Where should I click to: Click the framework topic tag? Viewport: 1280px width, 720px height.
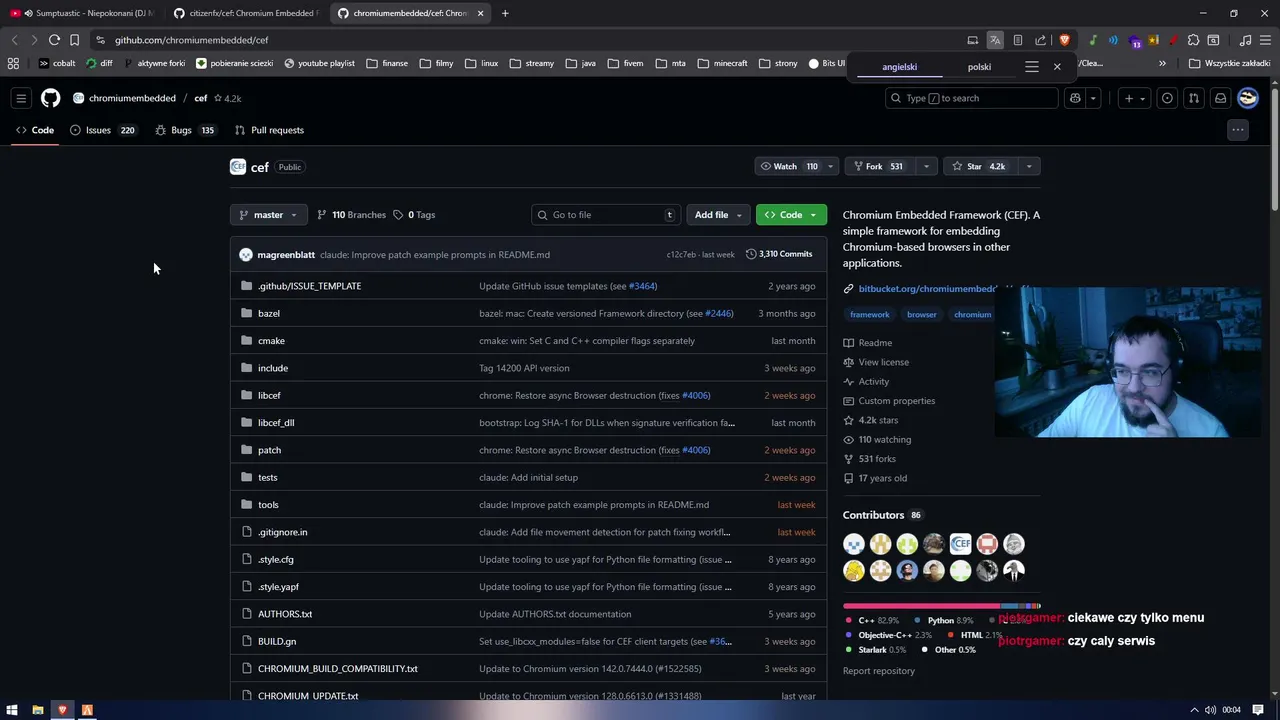tap(869, 315)
